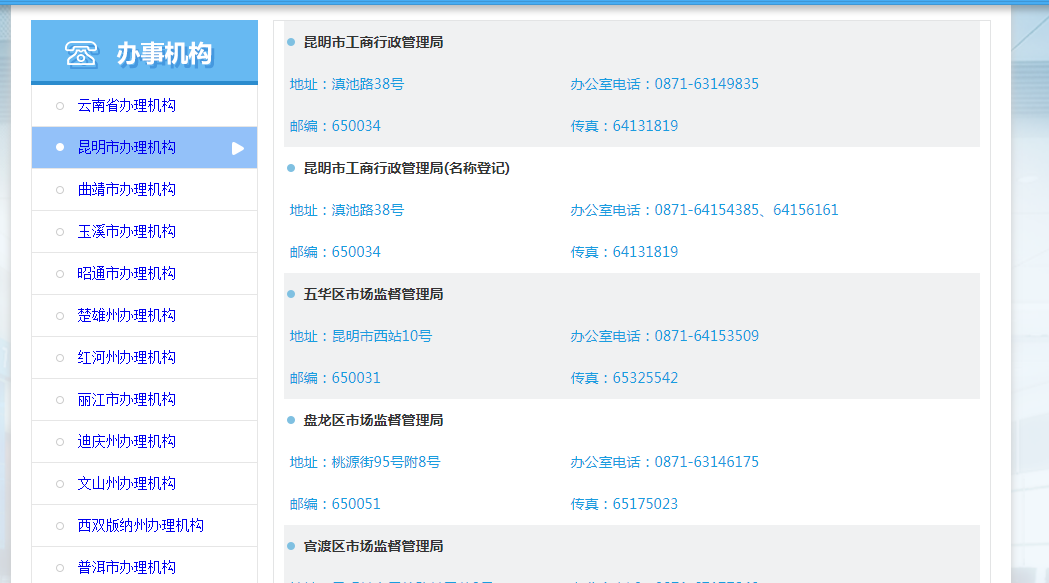Image resolution: width=1049 pixels, height=583 pixels.
Task: Click office phone 0871-64154385、64156161
Action: coord(746,210)
